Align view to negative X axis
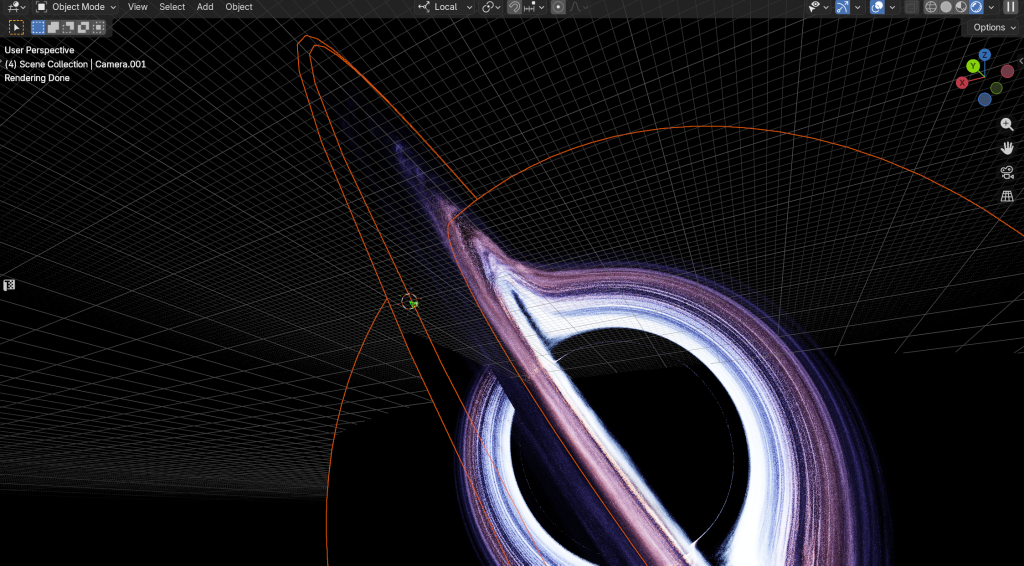1024x566 pixels. [1007, 71]
